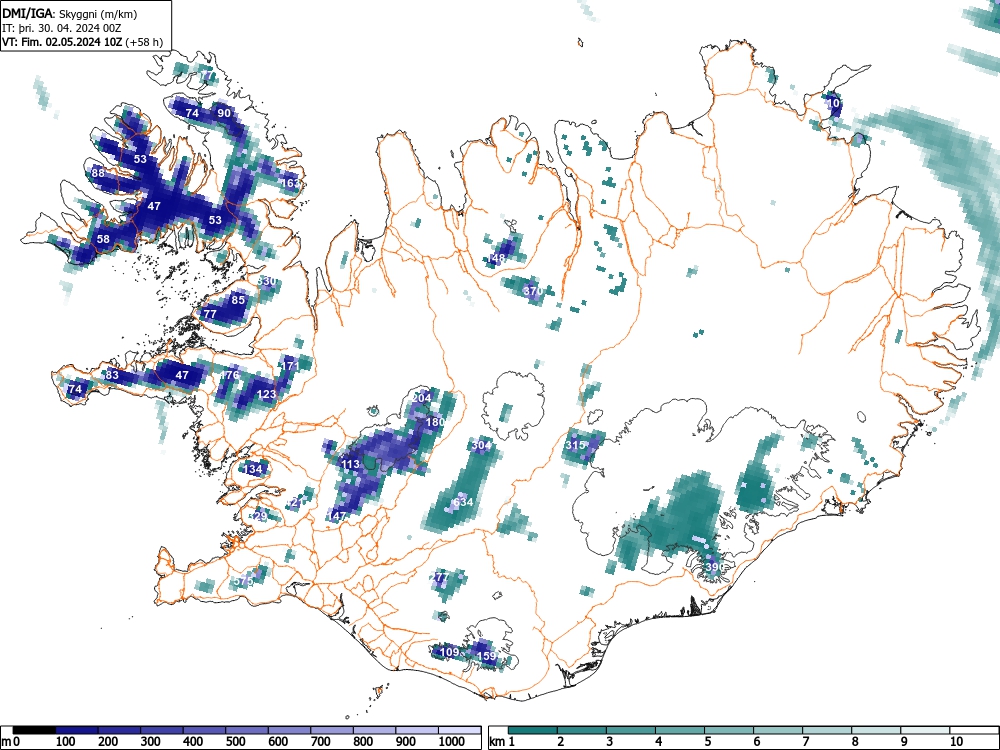Click the "370" visibility value in the north
The height and width of the screenshot is (750, 1000).
533,291
